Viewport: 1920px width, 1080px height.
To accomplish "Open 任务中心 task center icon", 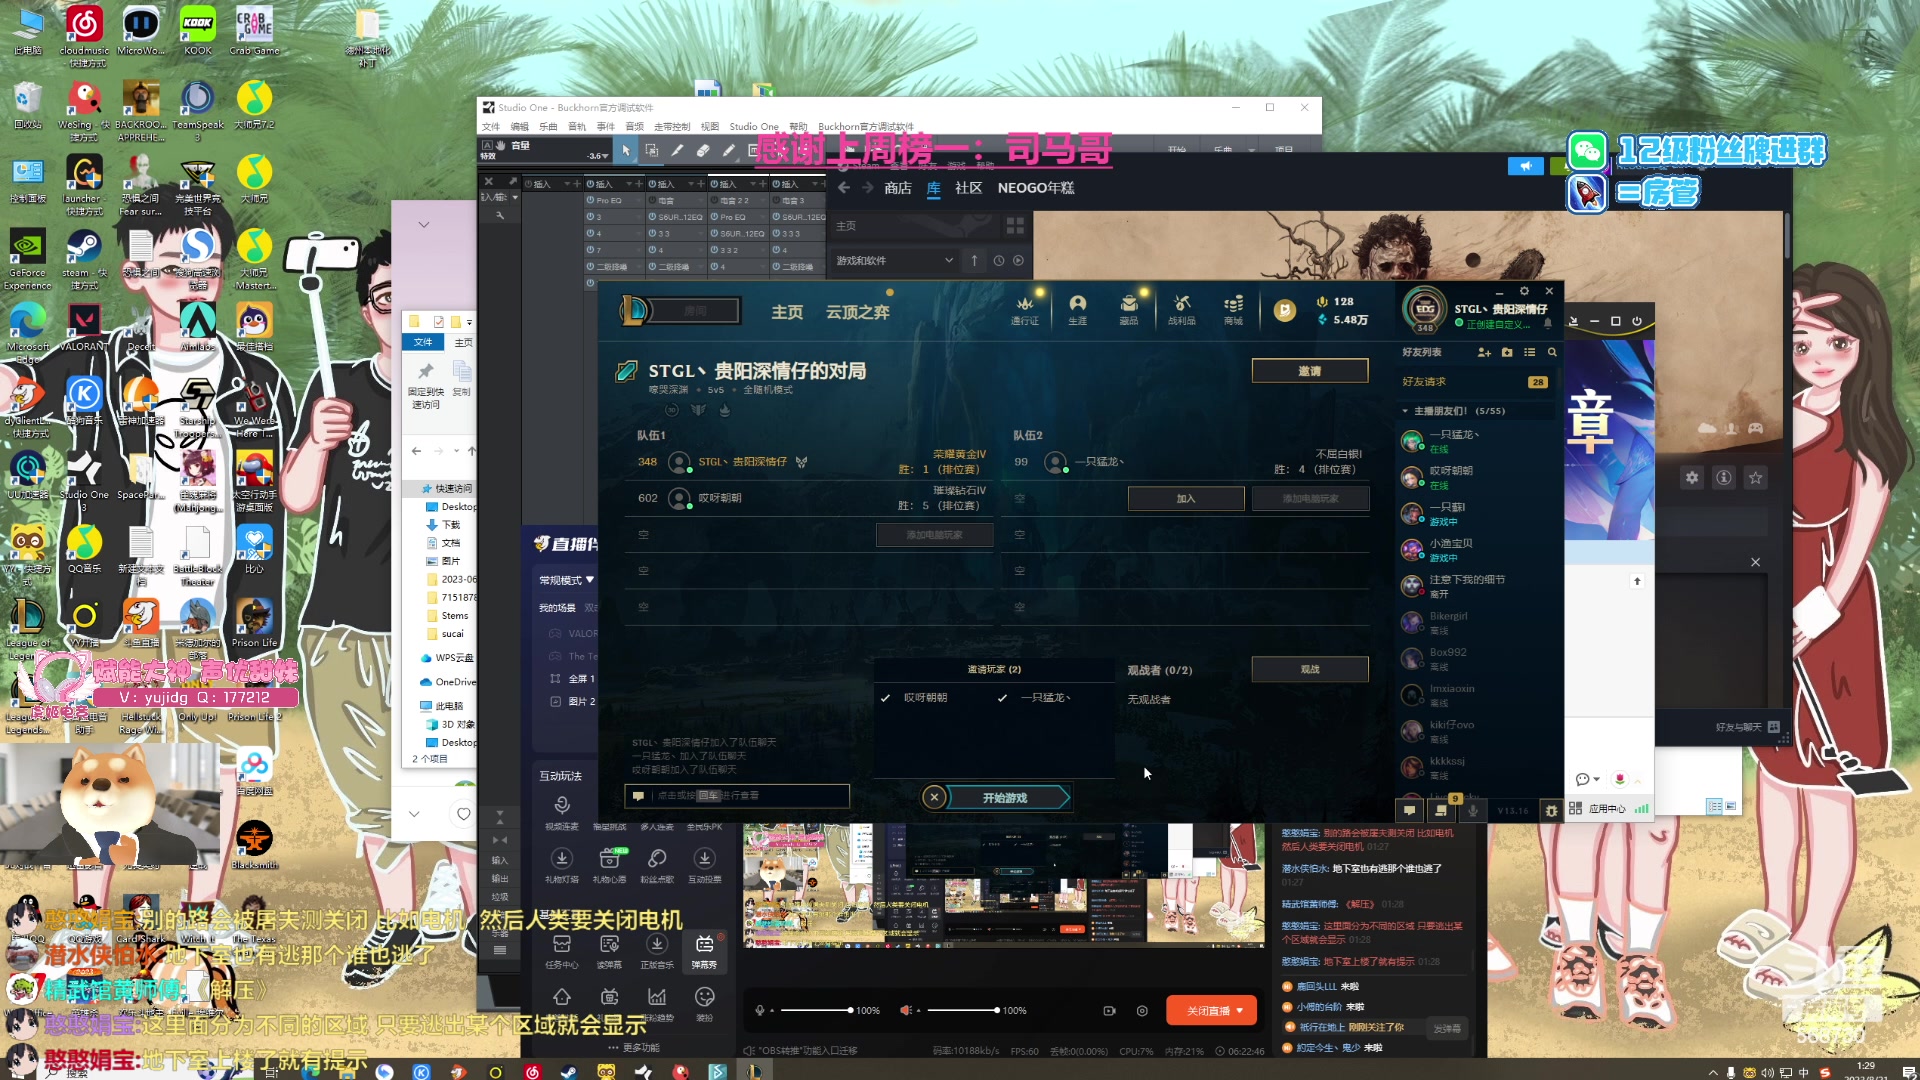I will (562, 950).
